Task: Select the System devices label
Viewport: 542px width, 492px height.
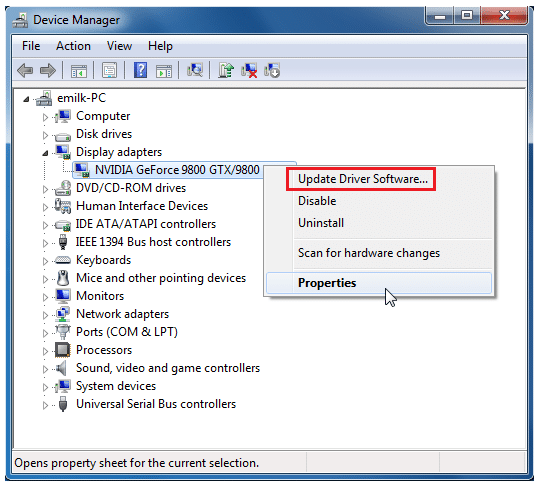Action: point(116,386)
